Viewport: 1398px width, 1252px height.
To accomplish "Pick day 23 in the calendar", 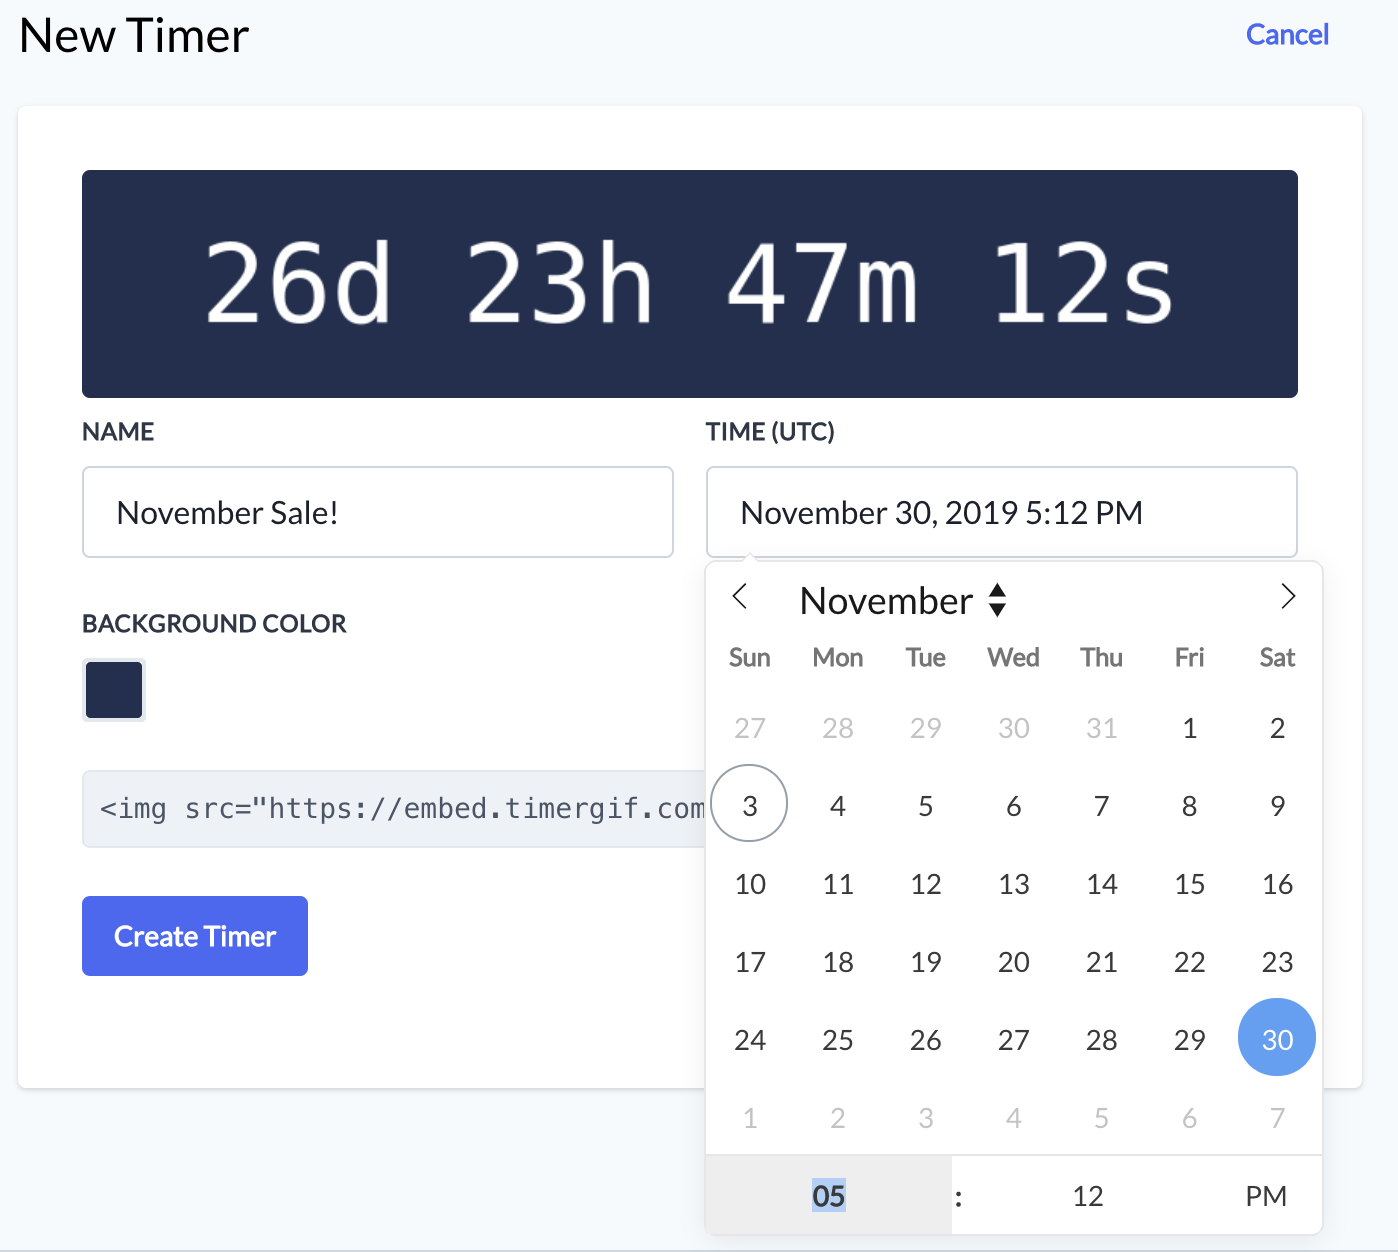I will (x=1277, y=961).
